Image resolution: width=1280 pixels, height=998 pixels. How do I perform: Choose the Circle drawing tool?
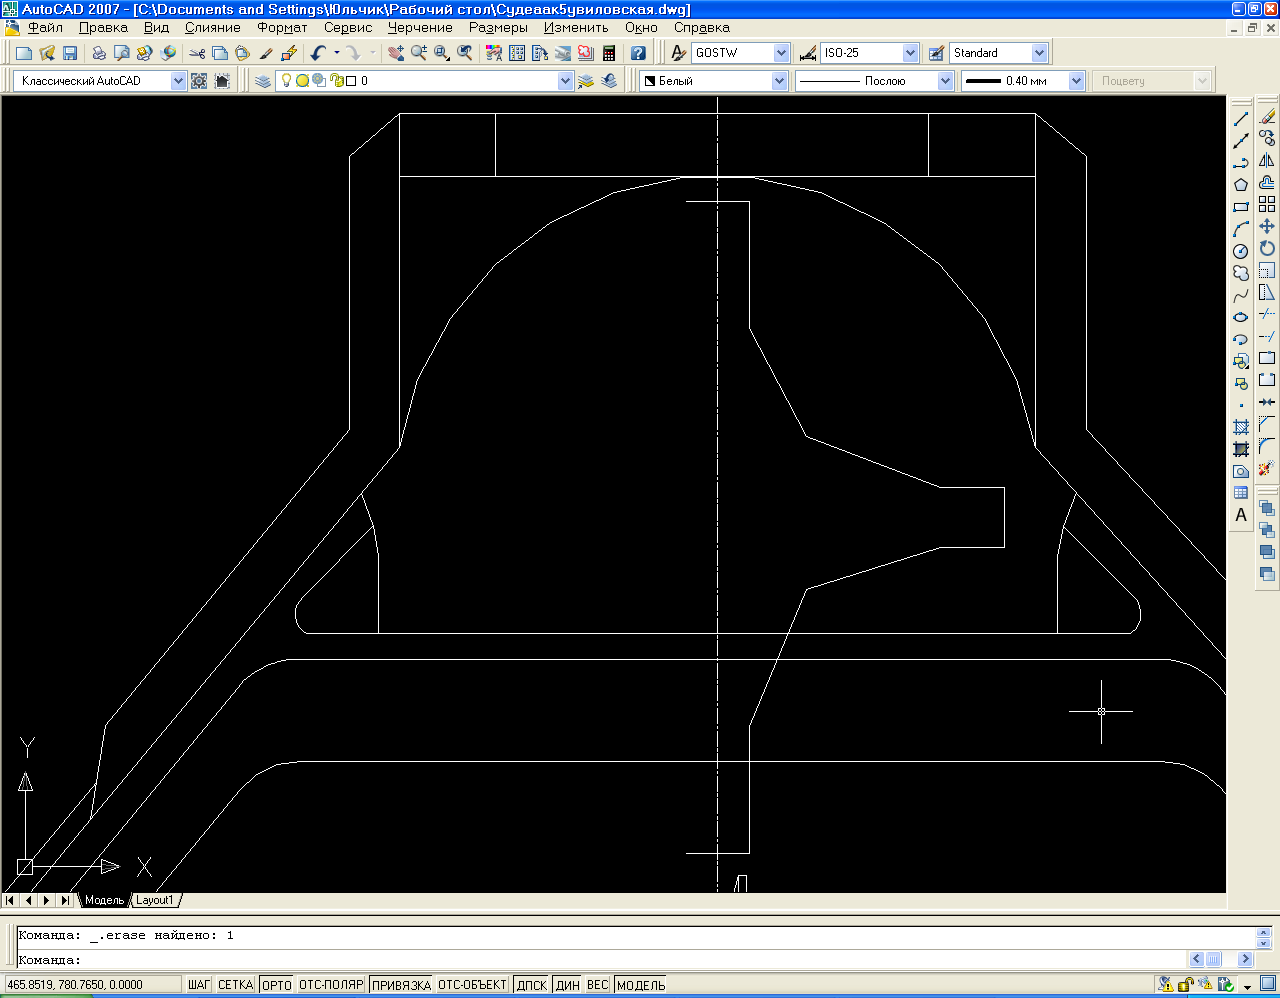1241,251
